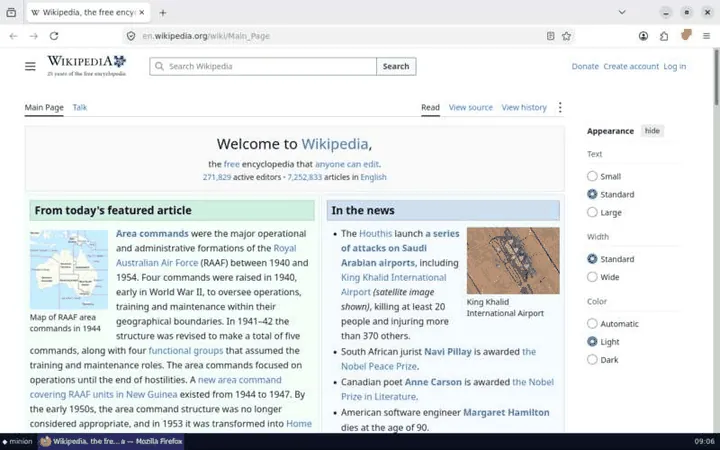Screen dimensions: 720x450
Task: Click the search magnifier icon
Action: coord(159,66)
